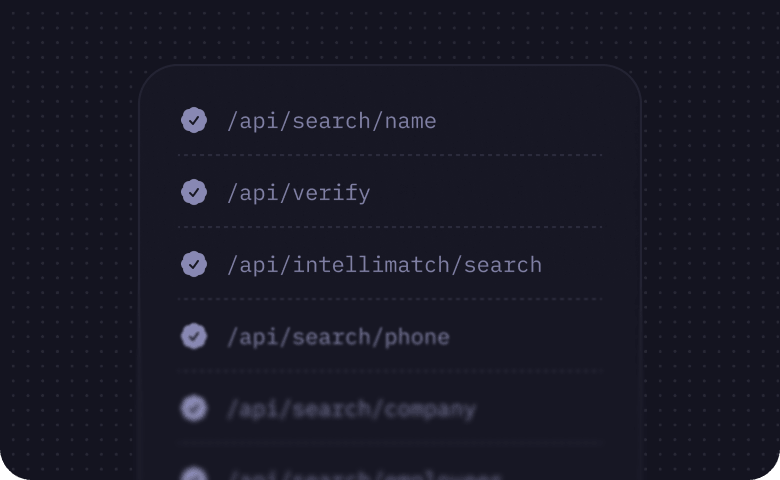This screenshot has width=780, height=480.
Task: Click the verified badge next to /api/verify
Action: tap(194, 192)
